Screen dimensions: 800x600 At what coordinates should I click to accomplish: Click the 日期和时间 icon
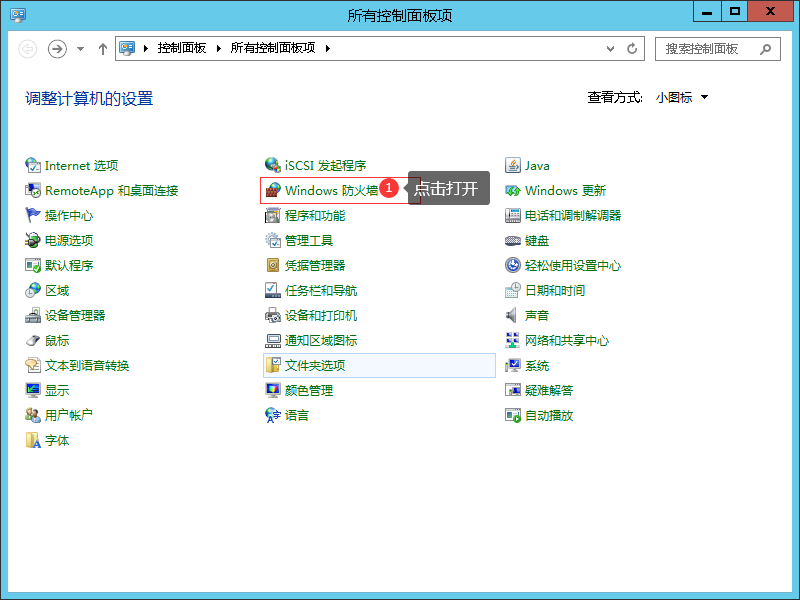(x=513, y=291)
